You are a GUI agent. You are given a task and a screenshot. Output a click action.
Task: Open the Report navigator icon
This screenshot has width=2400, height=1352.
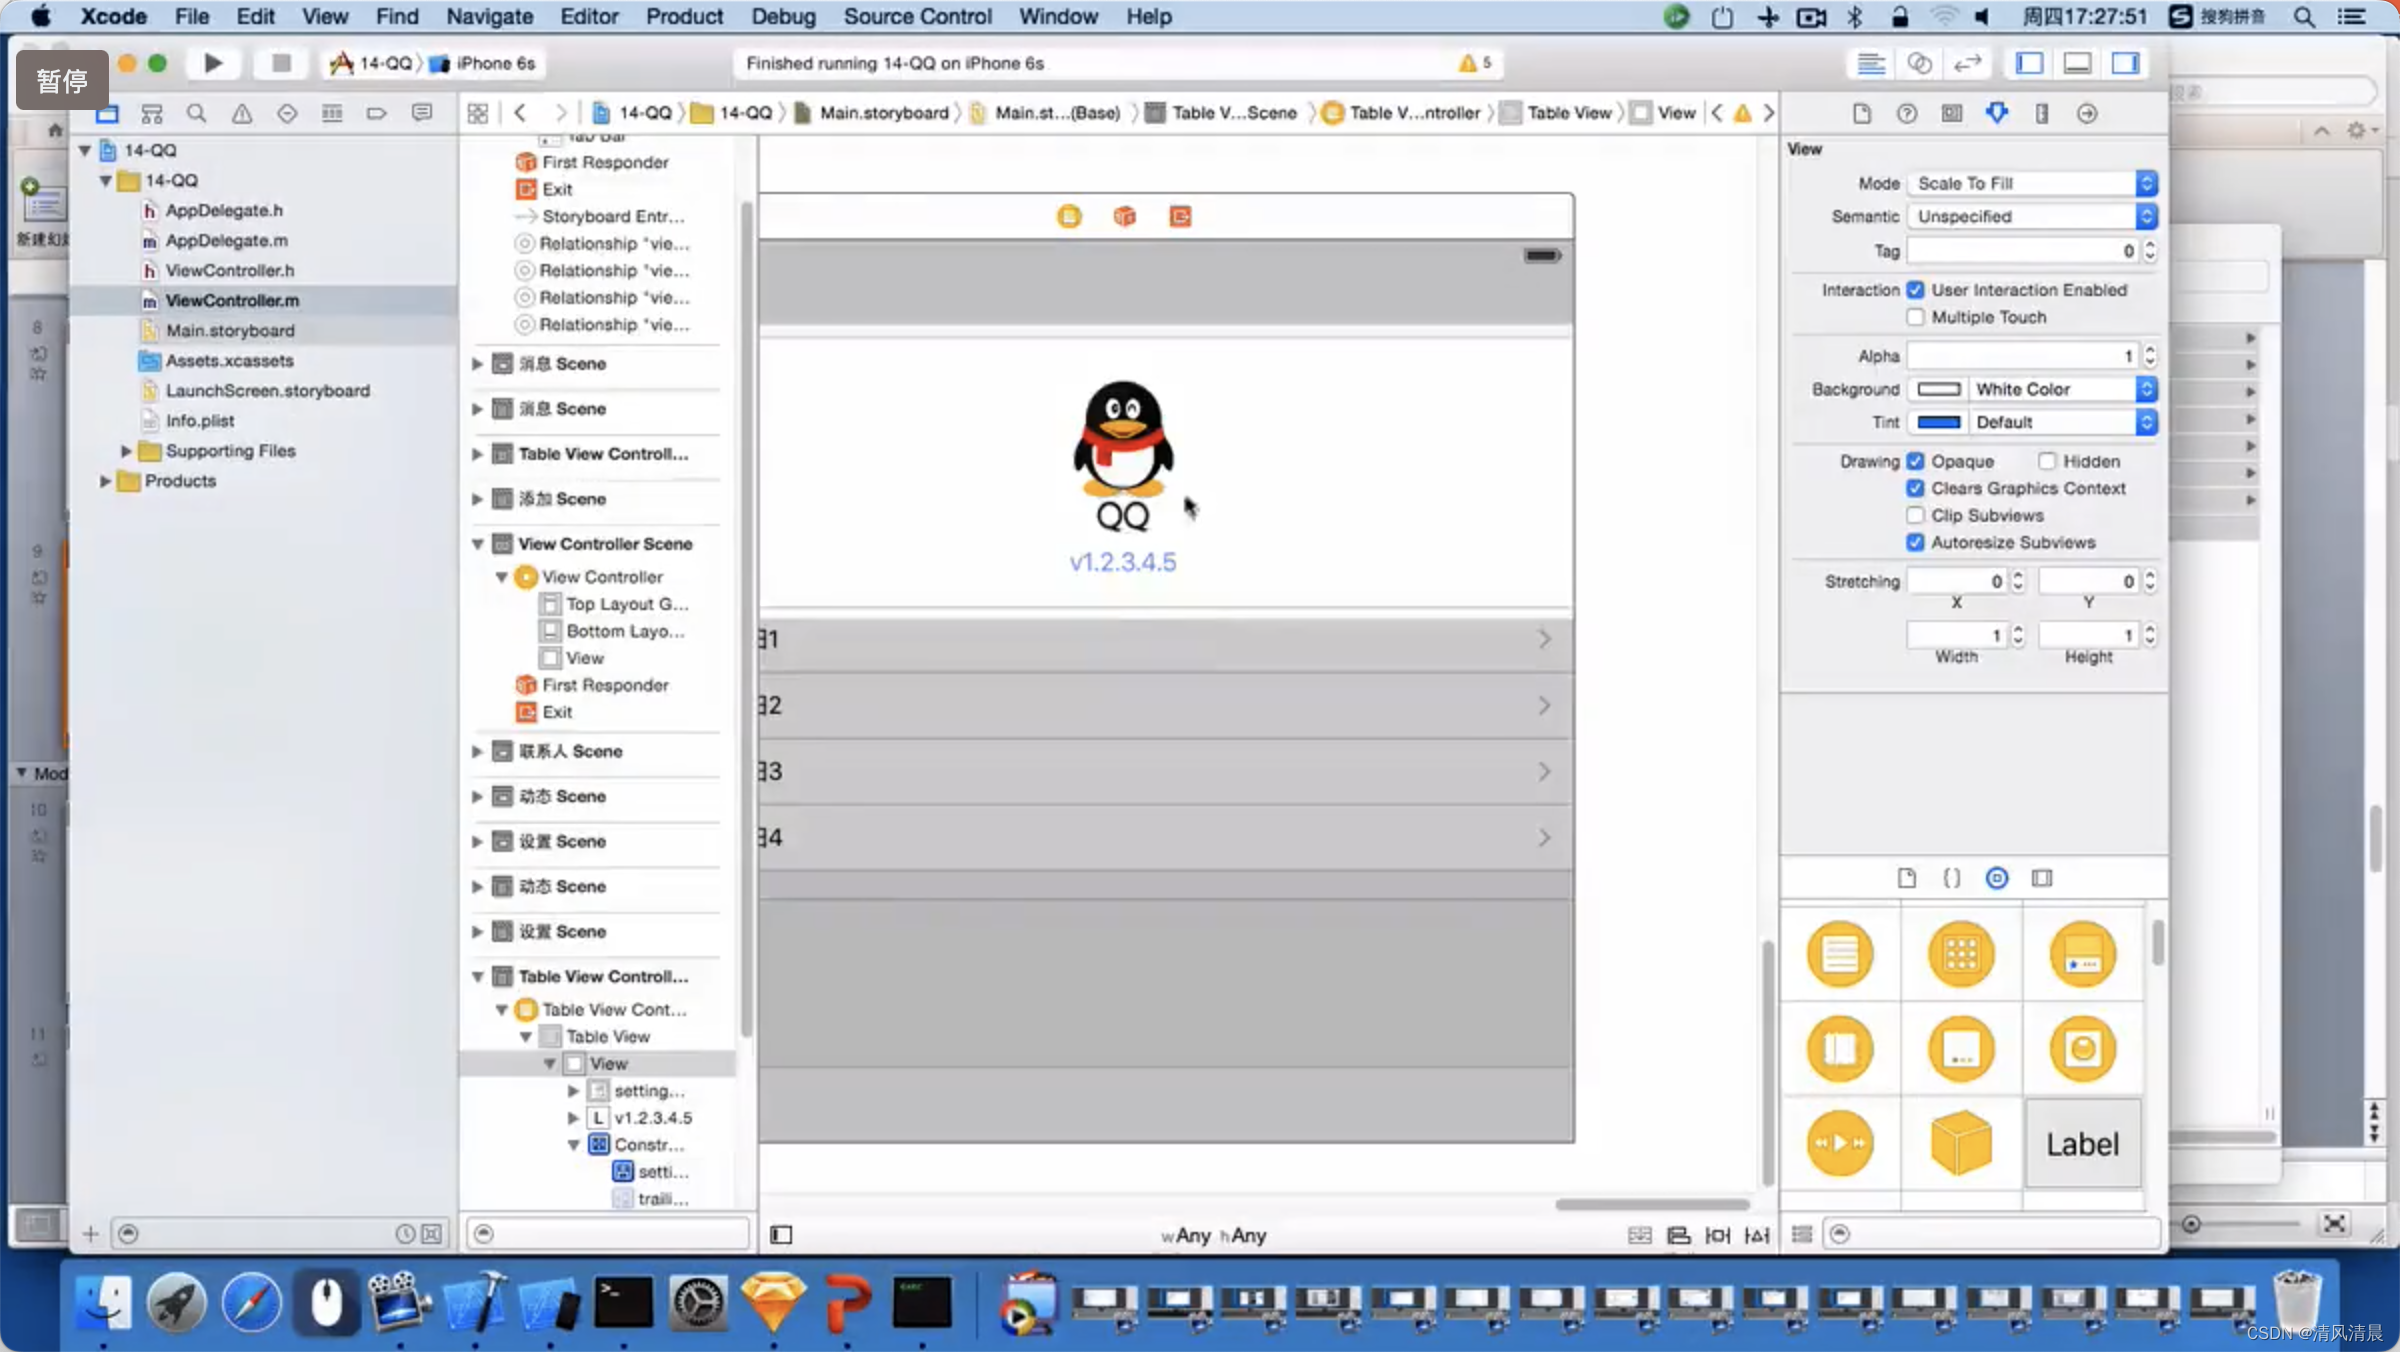(422, 113)
